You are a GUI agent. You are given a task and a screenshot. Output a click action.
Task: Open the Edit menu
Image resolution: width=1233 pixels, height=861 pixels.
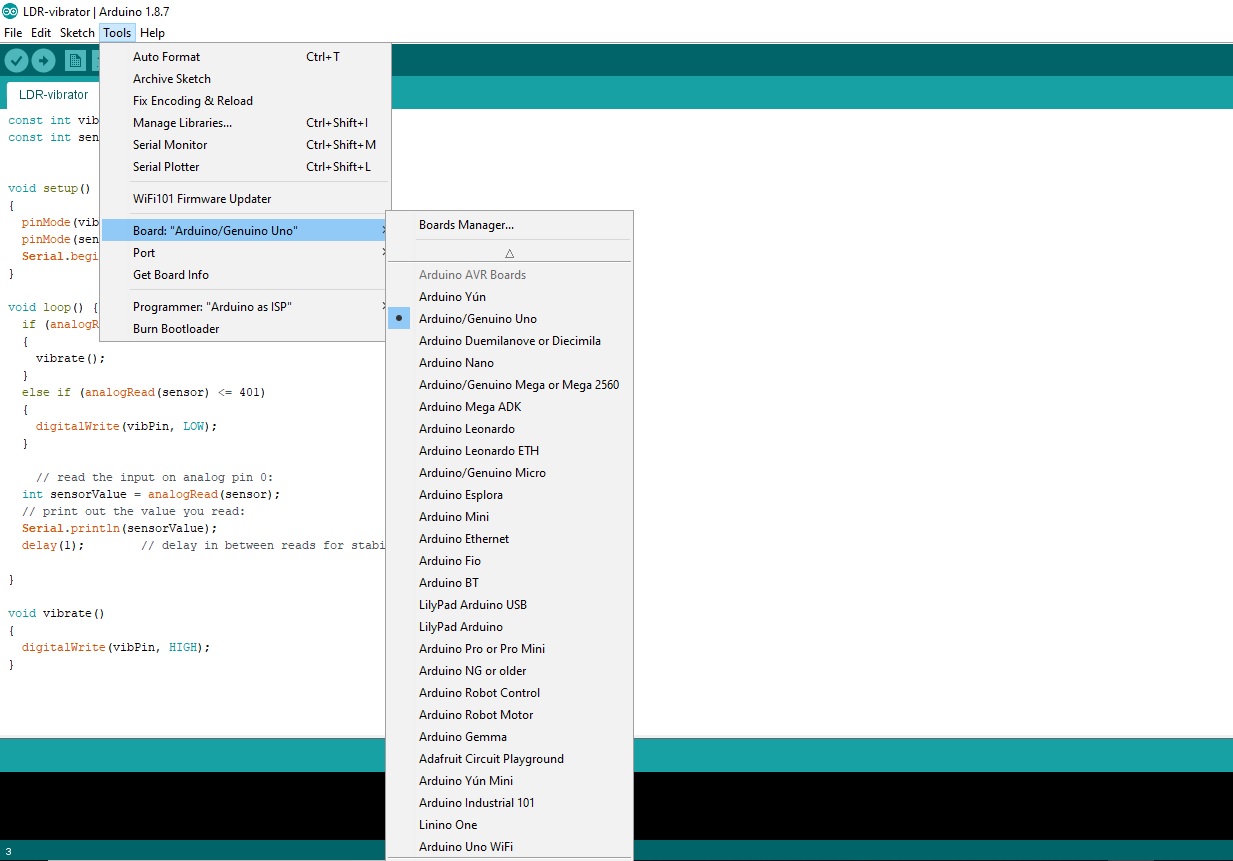[41, 33]
